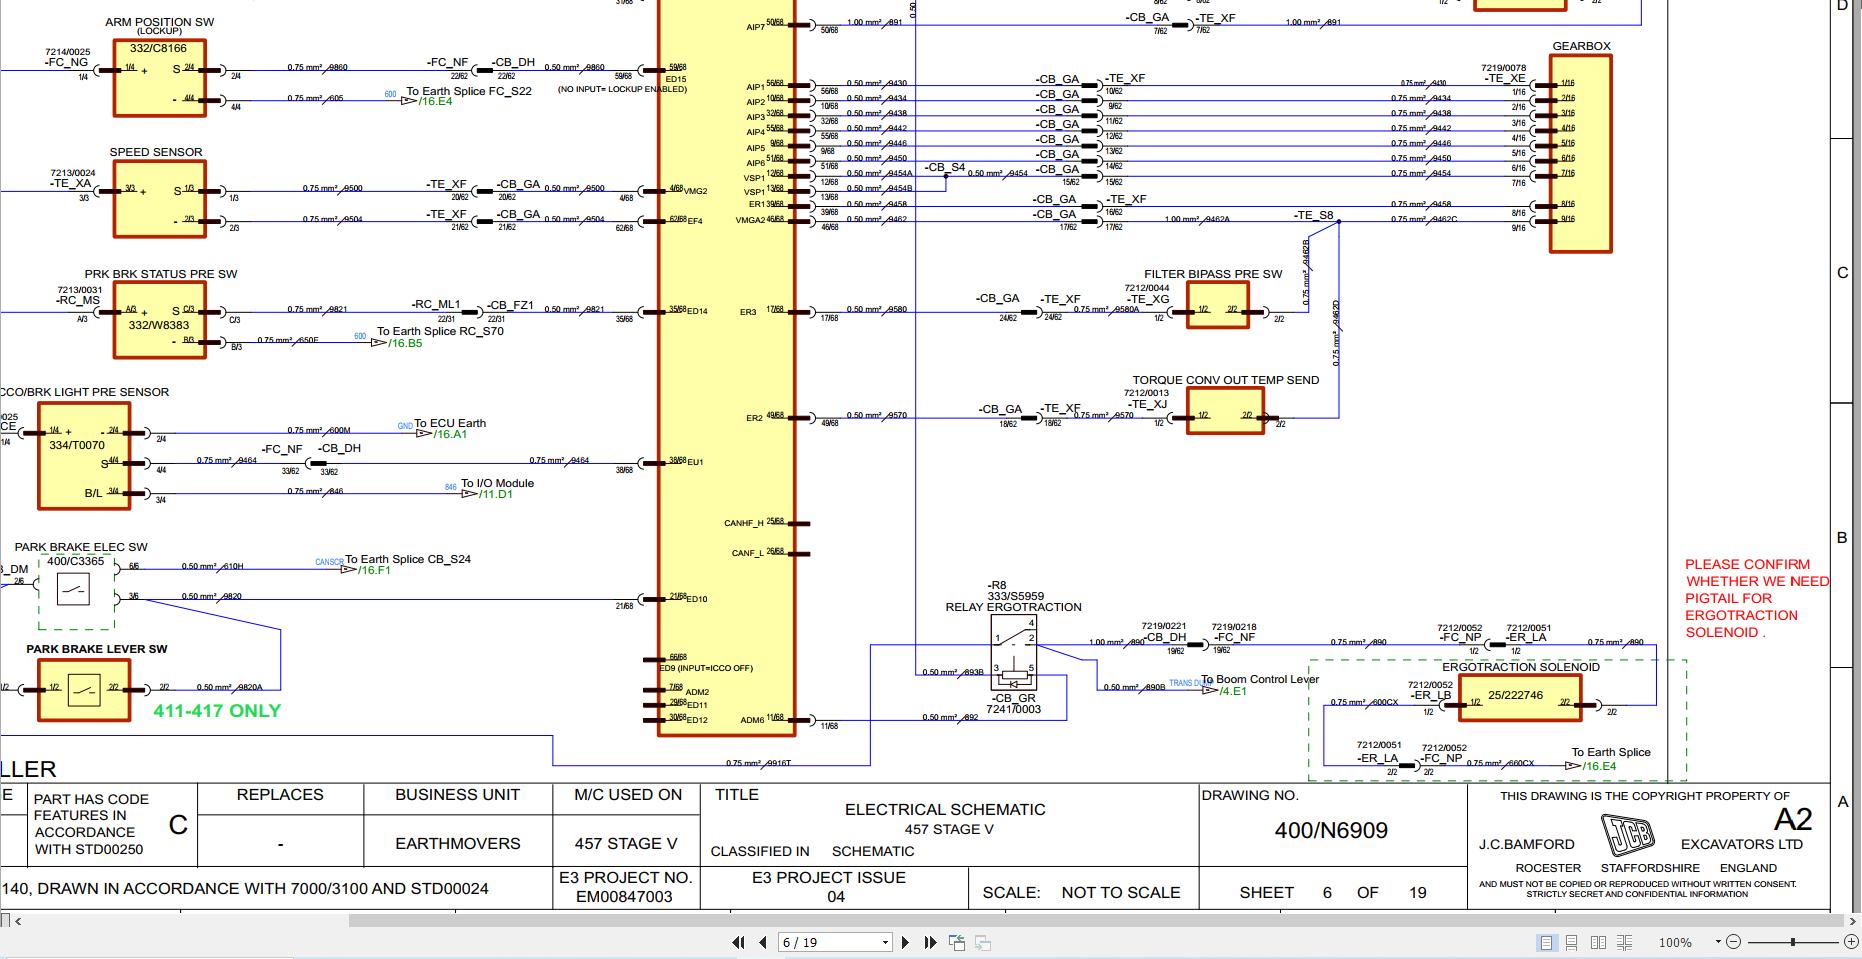Enable continuous scrolling page view
This screenshot has width=1862, height=959.
tap(1572, 942)
